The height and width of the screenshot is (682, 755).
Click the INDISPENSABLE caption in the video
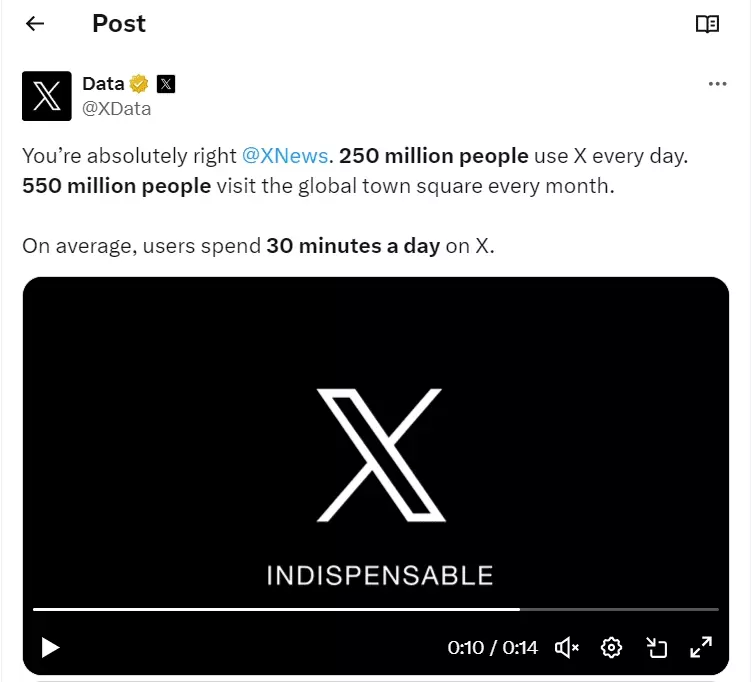pyautogui.click(x=379, y=575)
